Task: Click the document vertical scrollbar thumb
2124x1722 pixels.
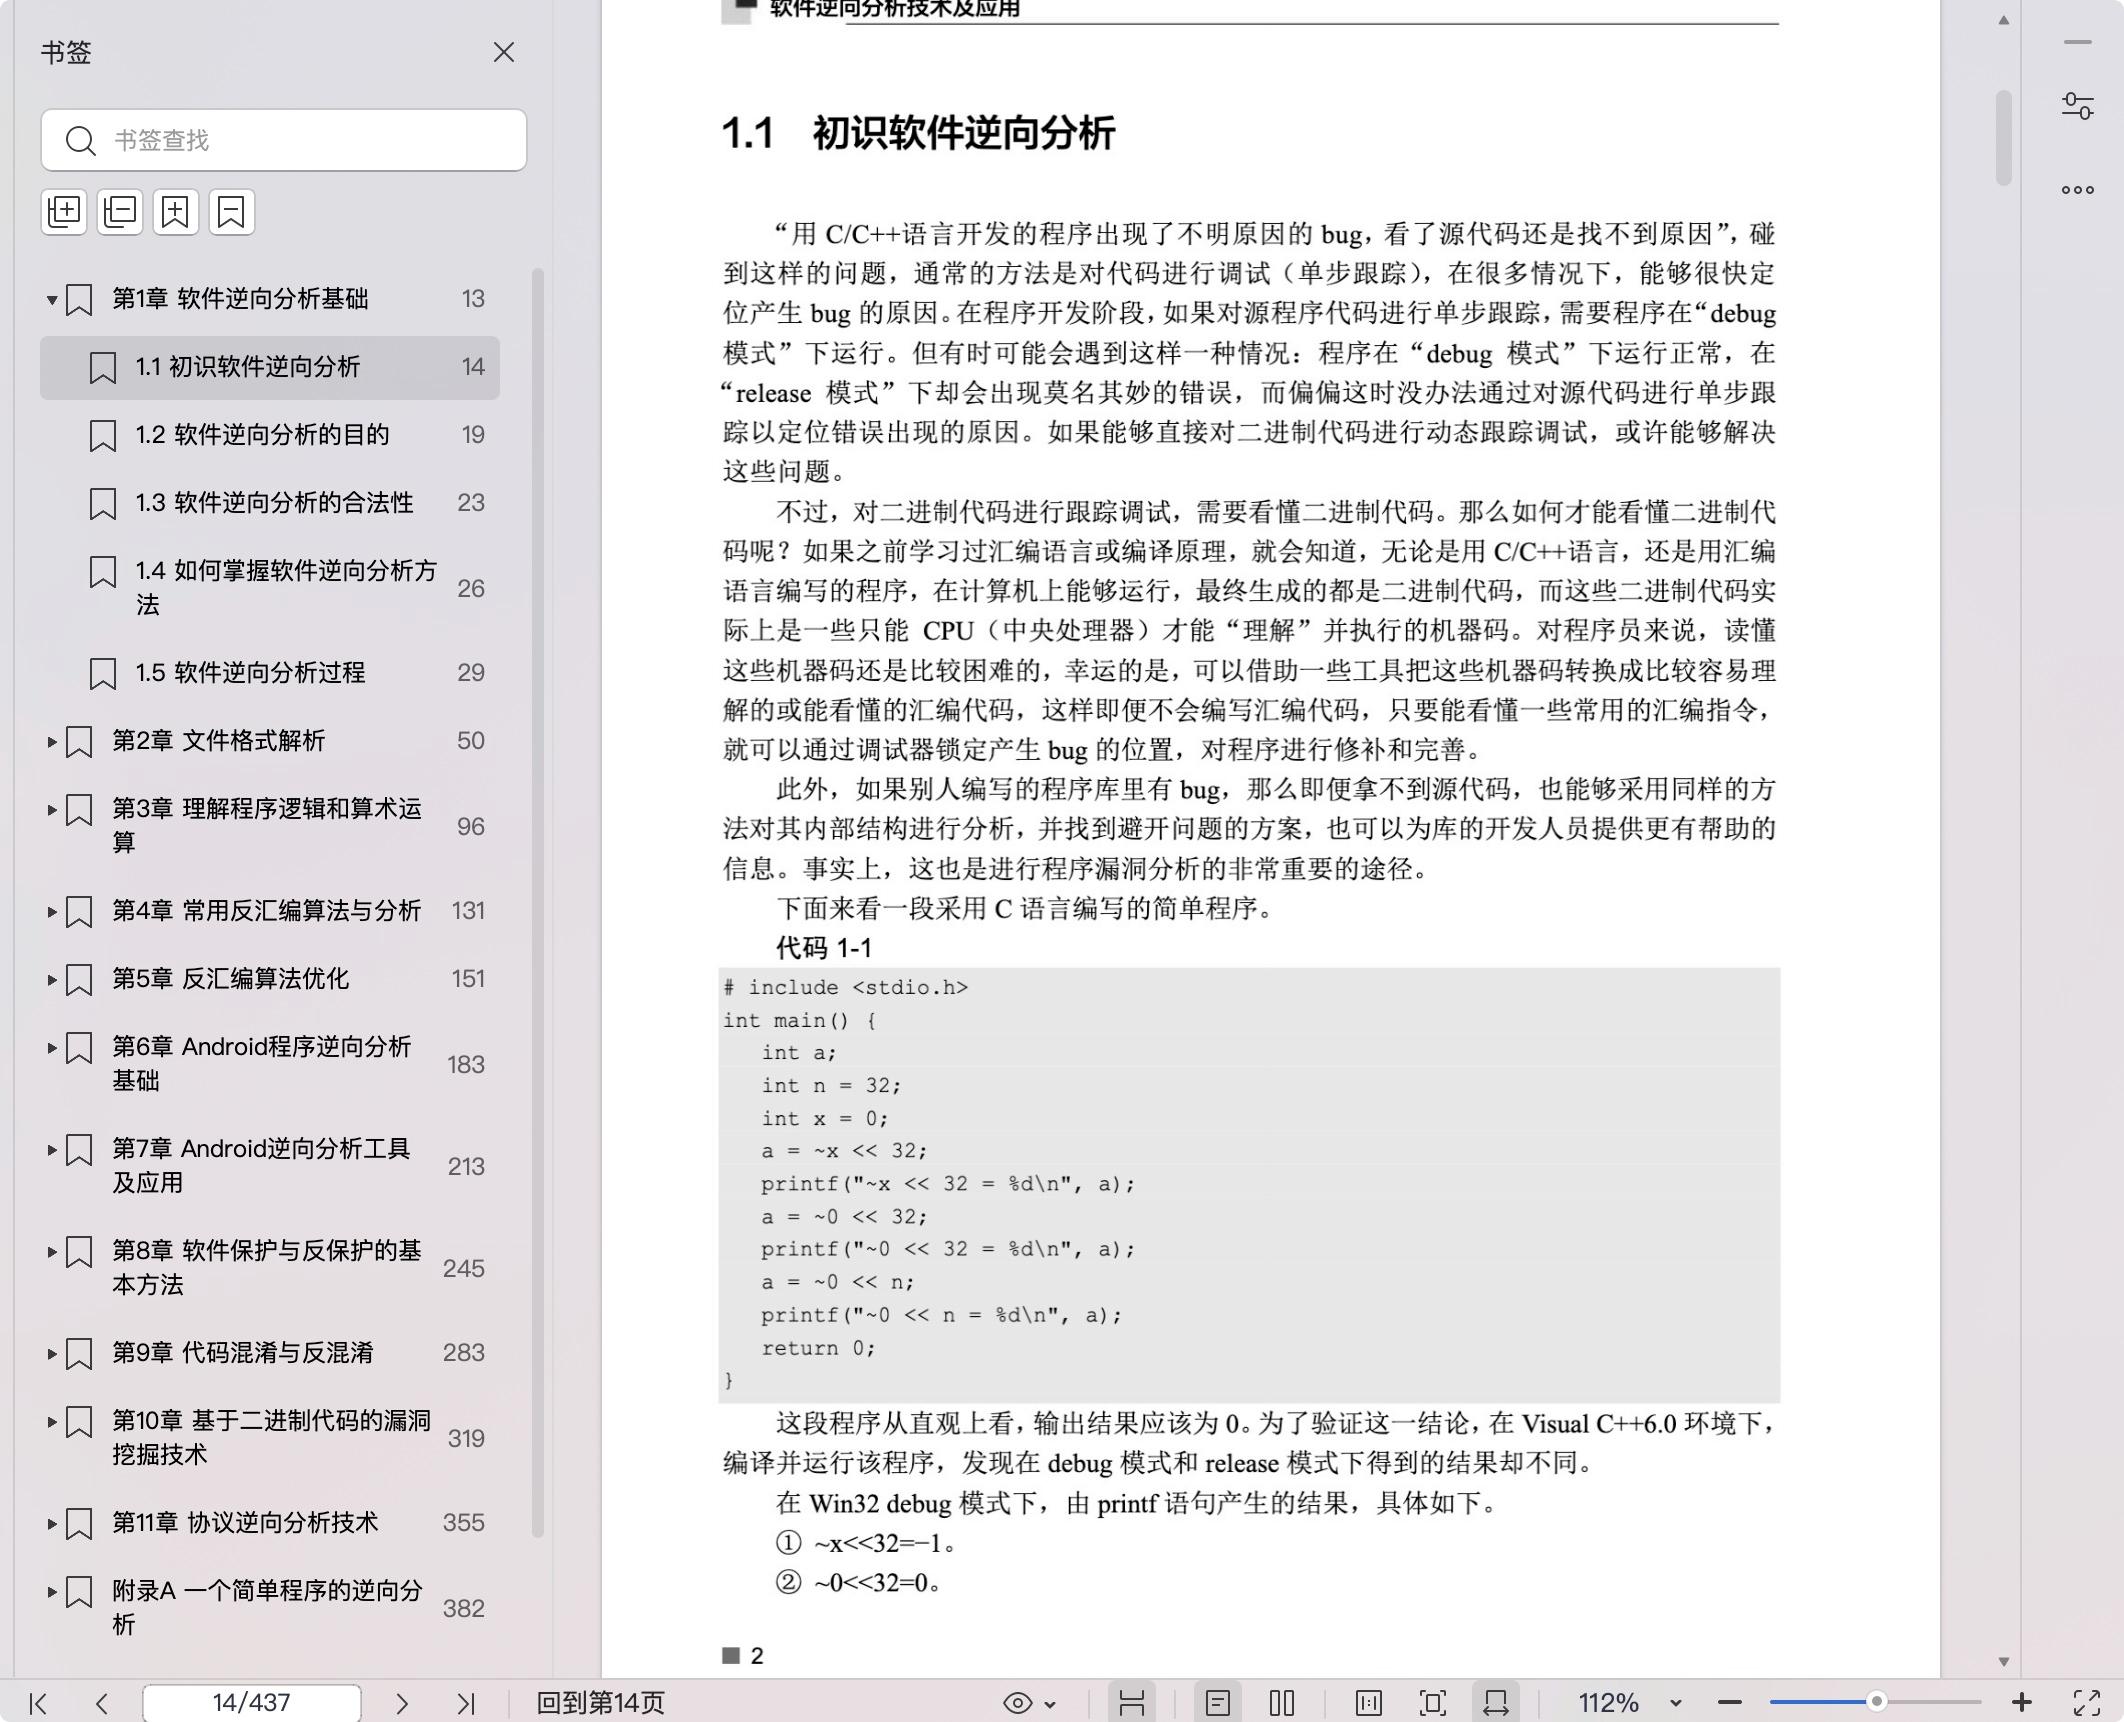Action: point(2003,138)
